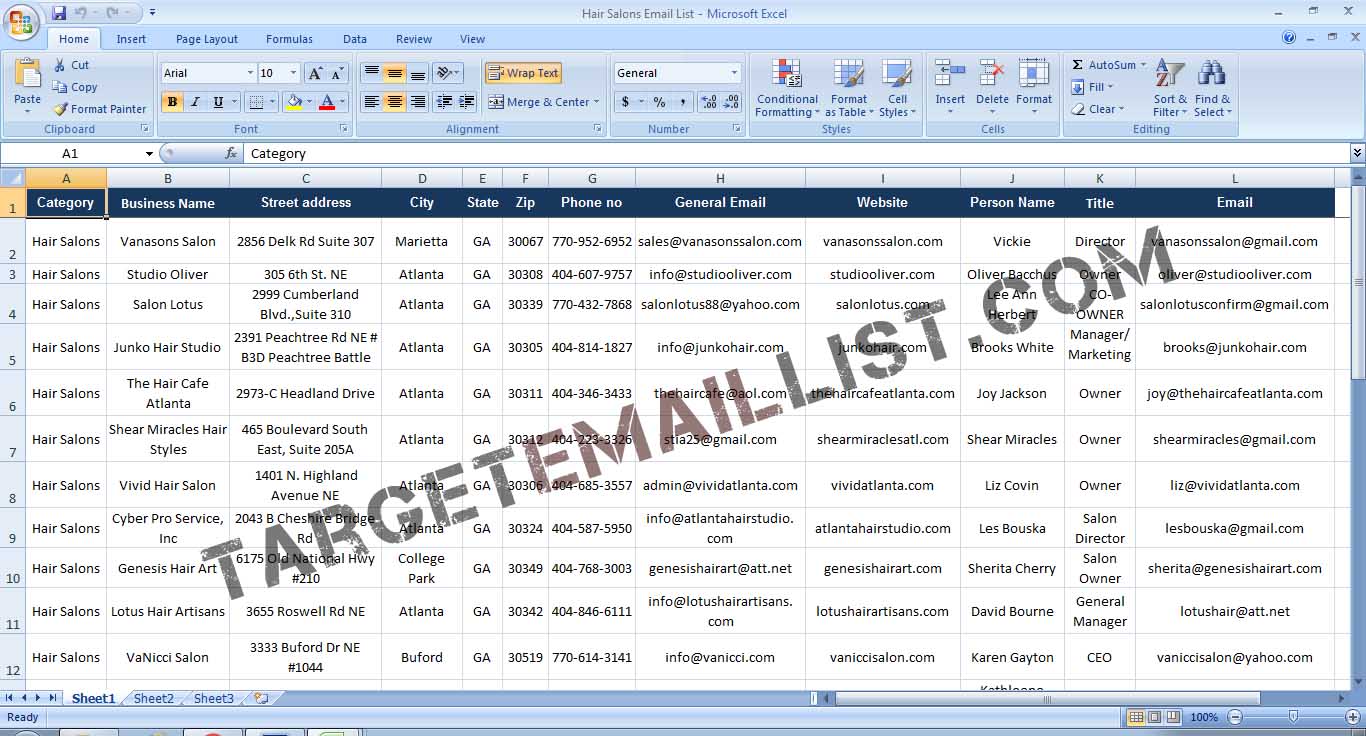Open the font size dropdown

tap(293, 73)
